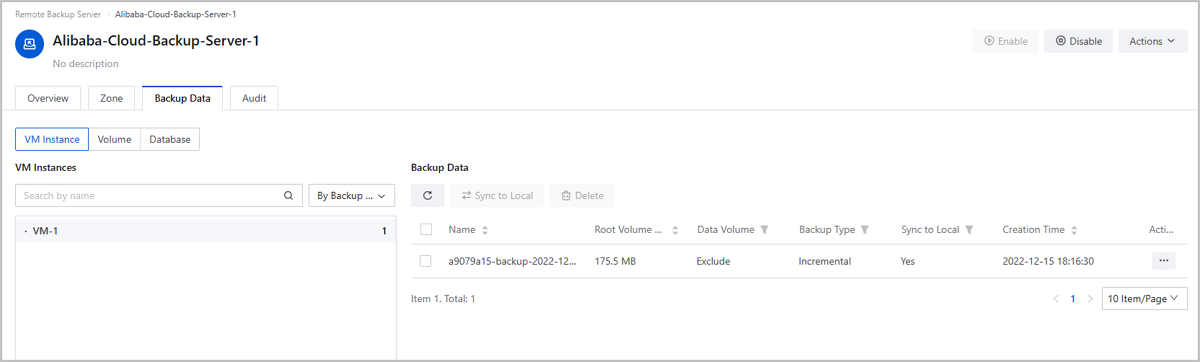Click the Sync to Local column filter icon
The image size is (1200, 362).
[x=969, y=230]
